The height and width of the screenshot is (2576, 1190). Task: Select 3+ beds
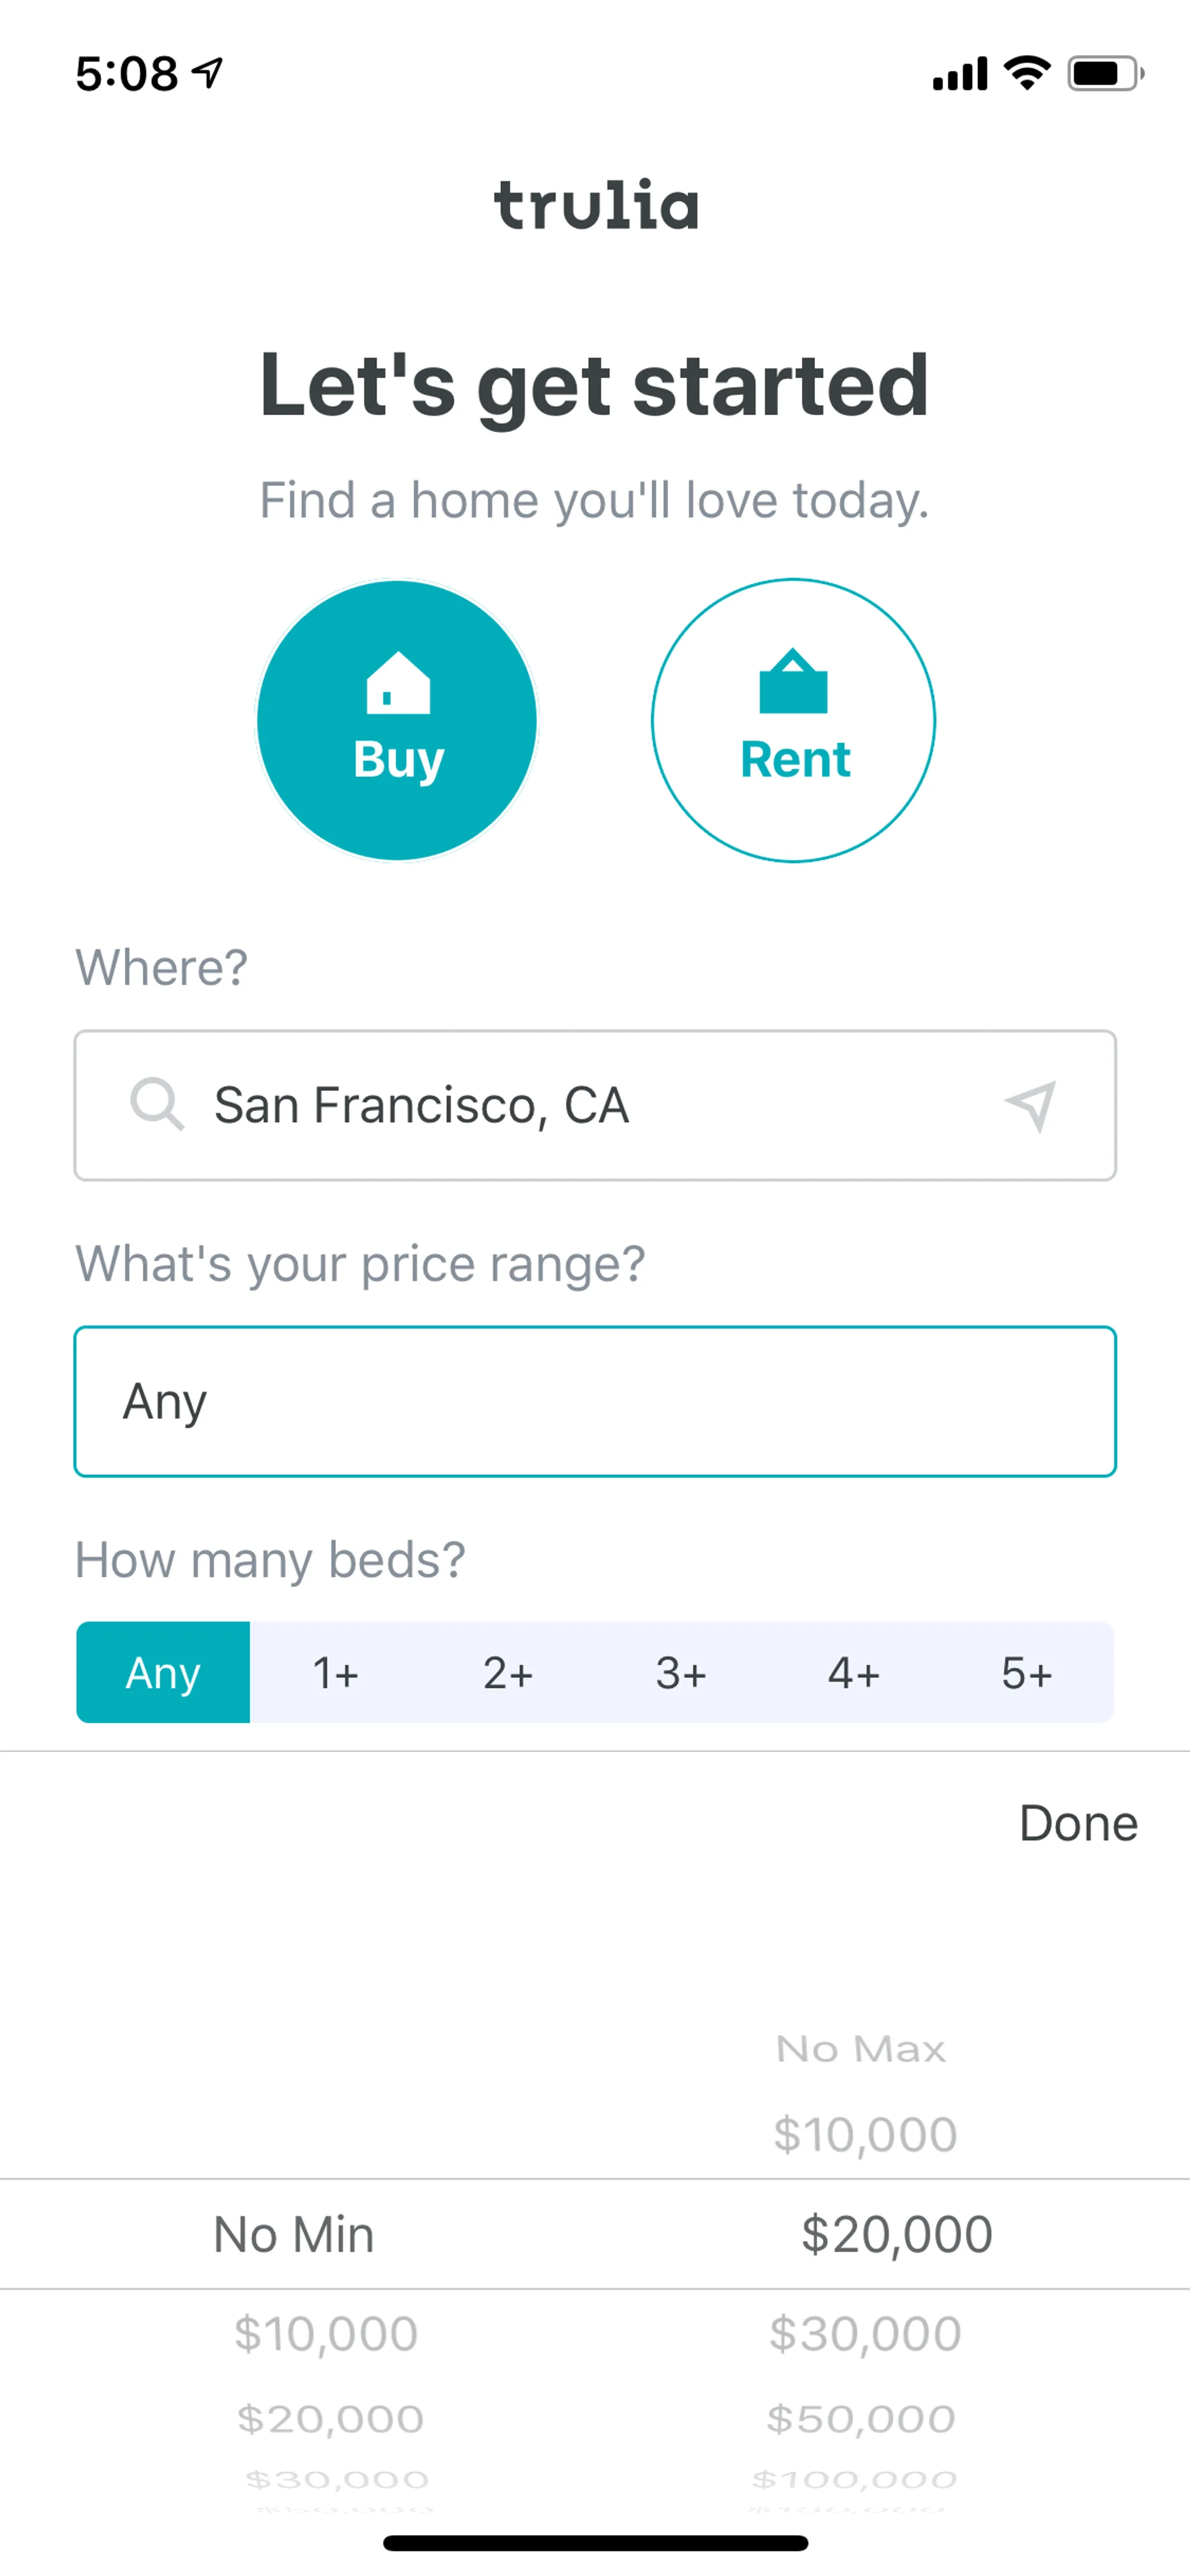[x=681, y=1672]
